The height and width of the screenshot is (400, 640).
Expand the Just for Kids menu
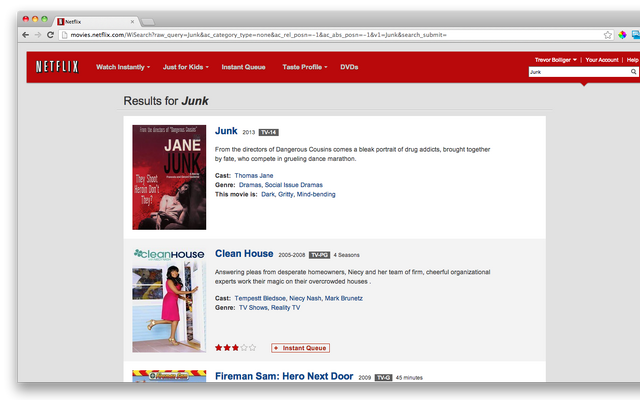(186, 67)
